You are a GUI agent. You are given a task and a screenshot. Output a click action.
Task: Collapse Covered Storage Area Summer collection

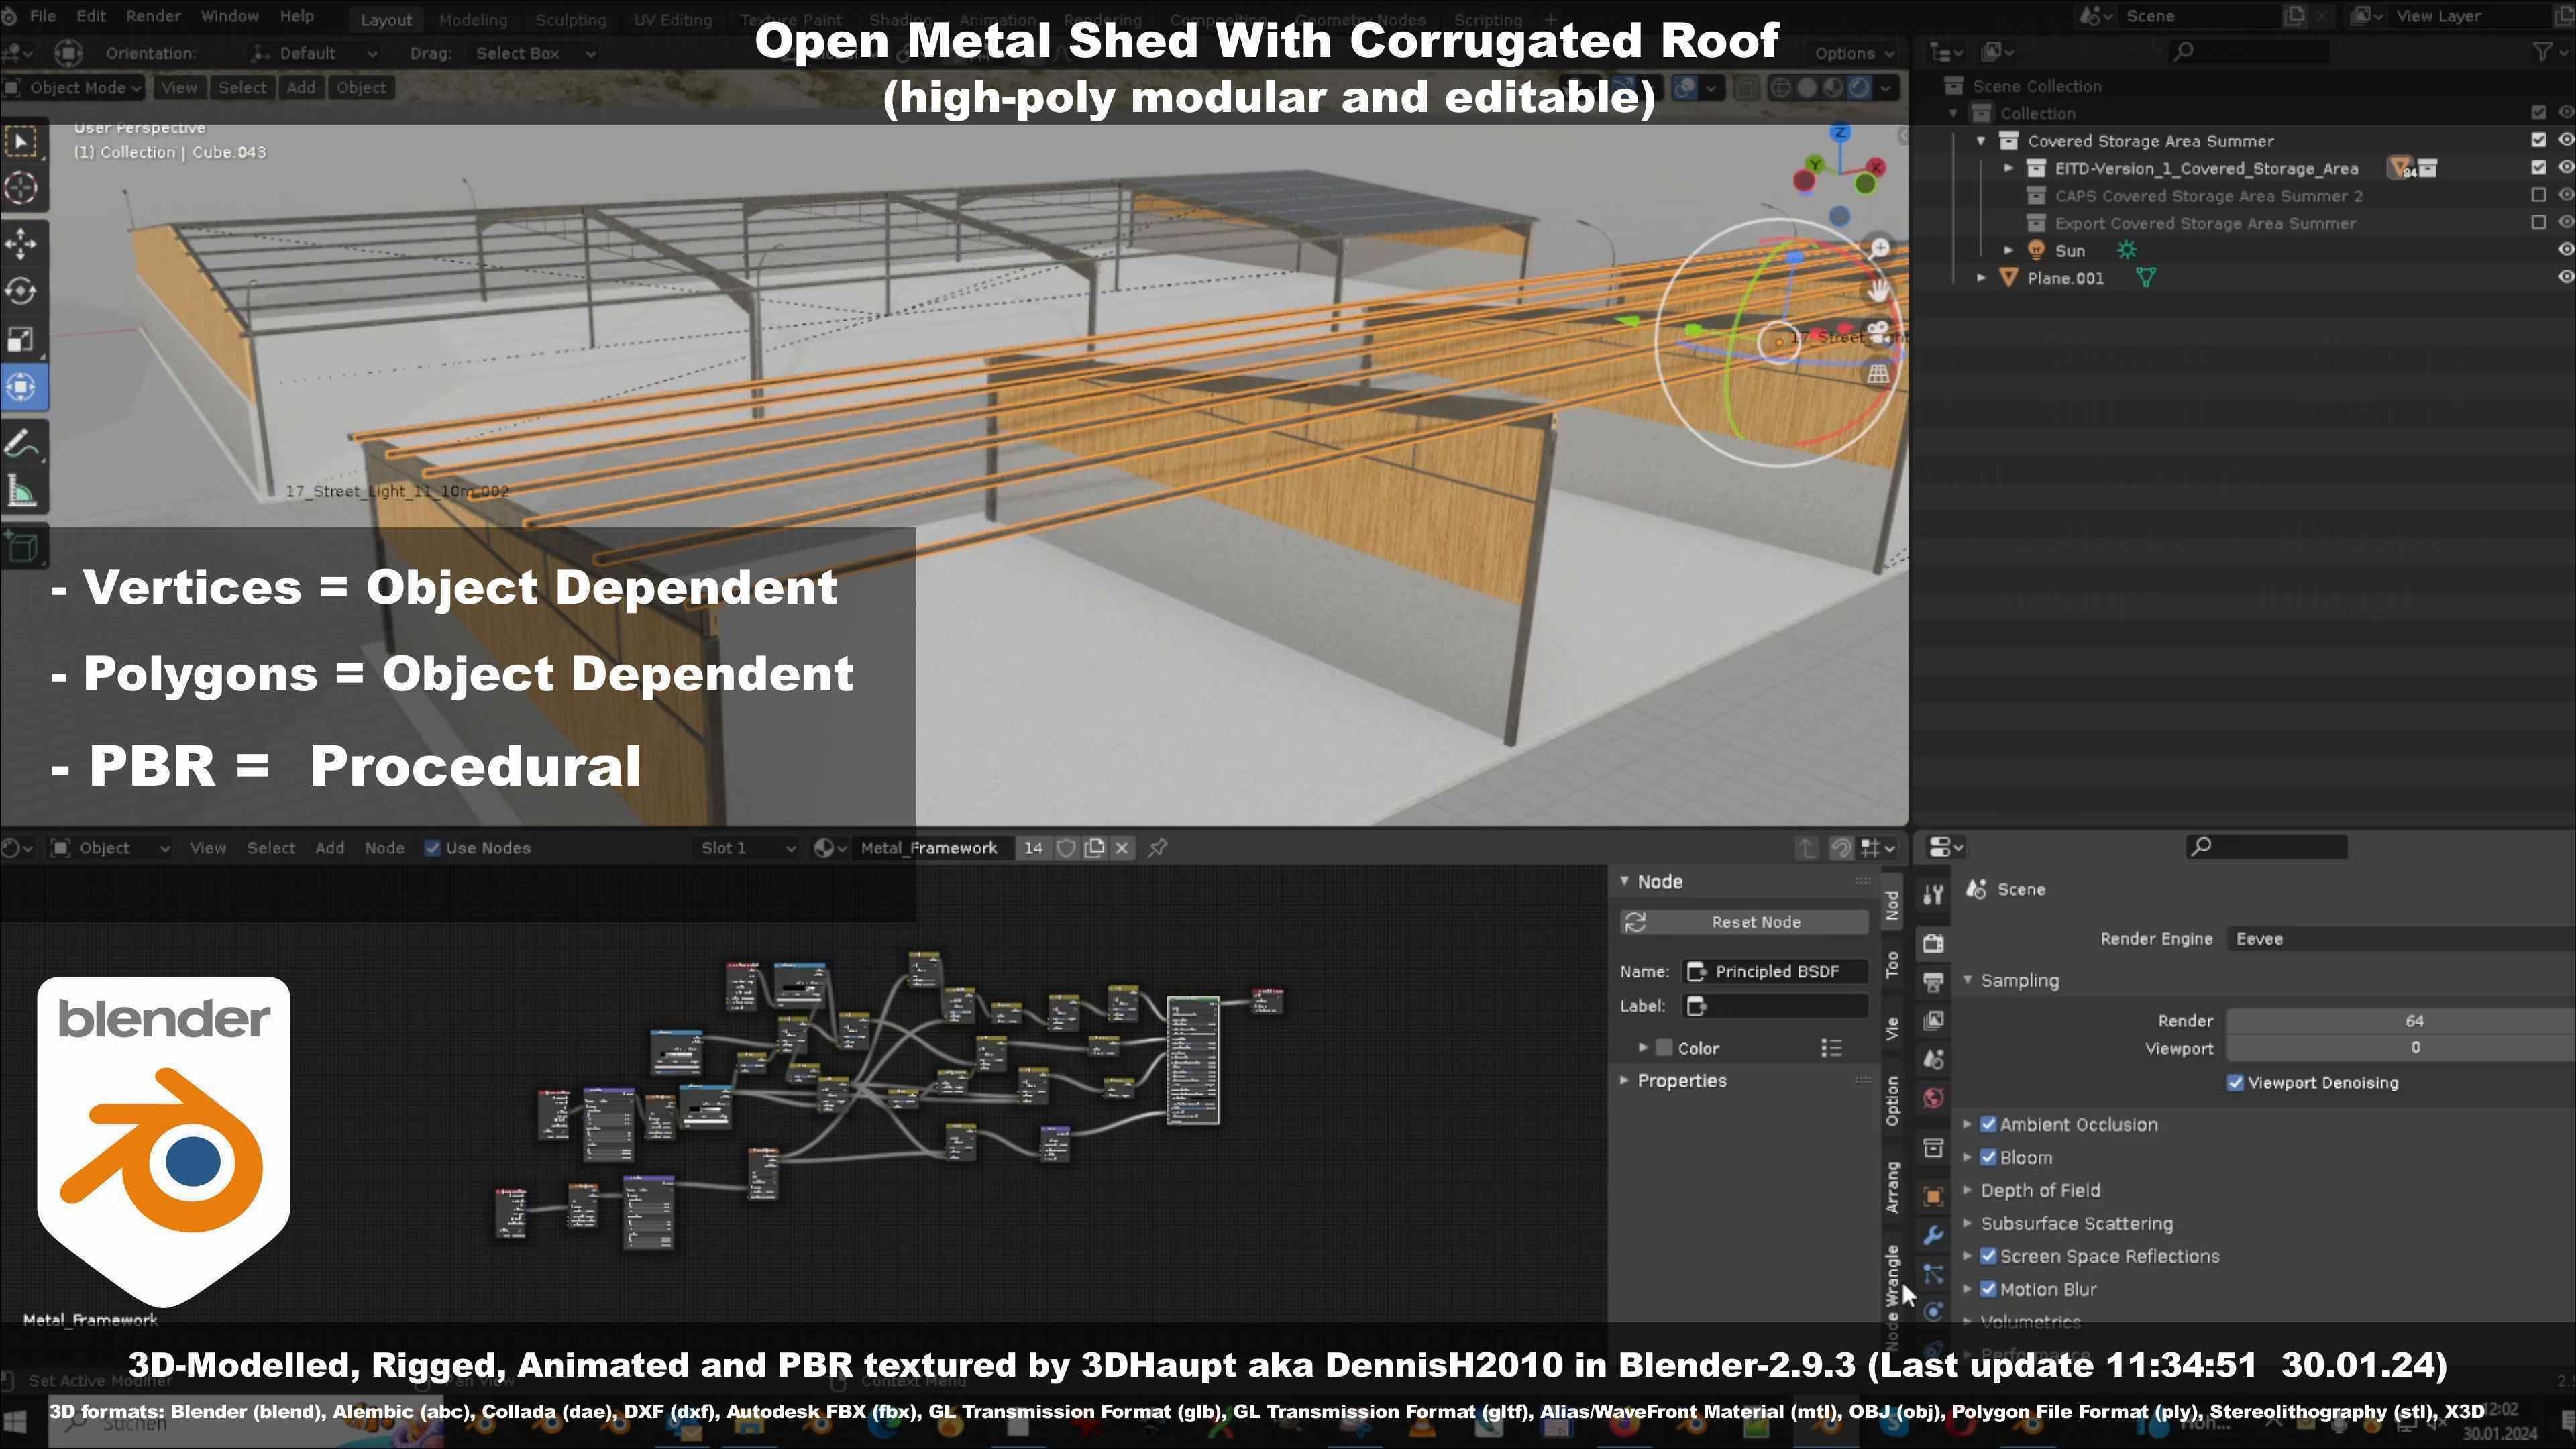1981,141
